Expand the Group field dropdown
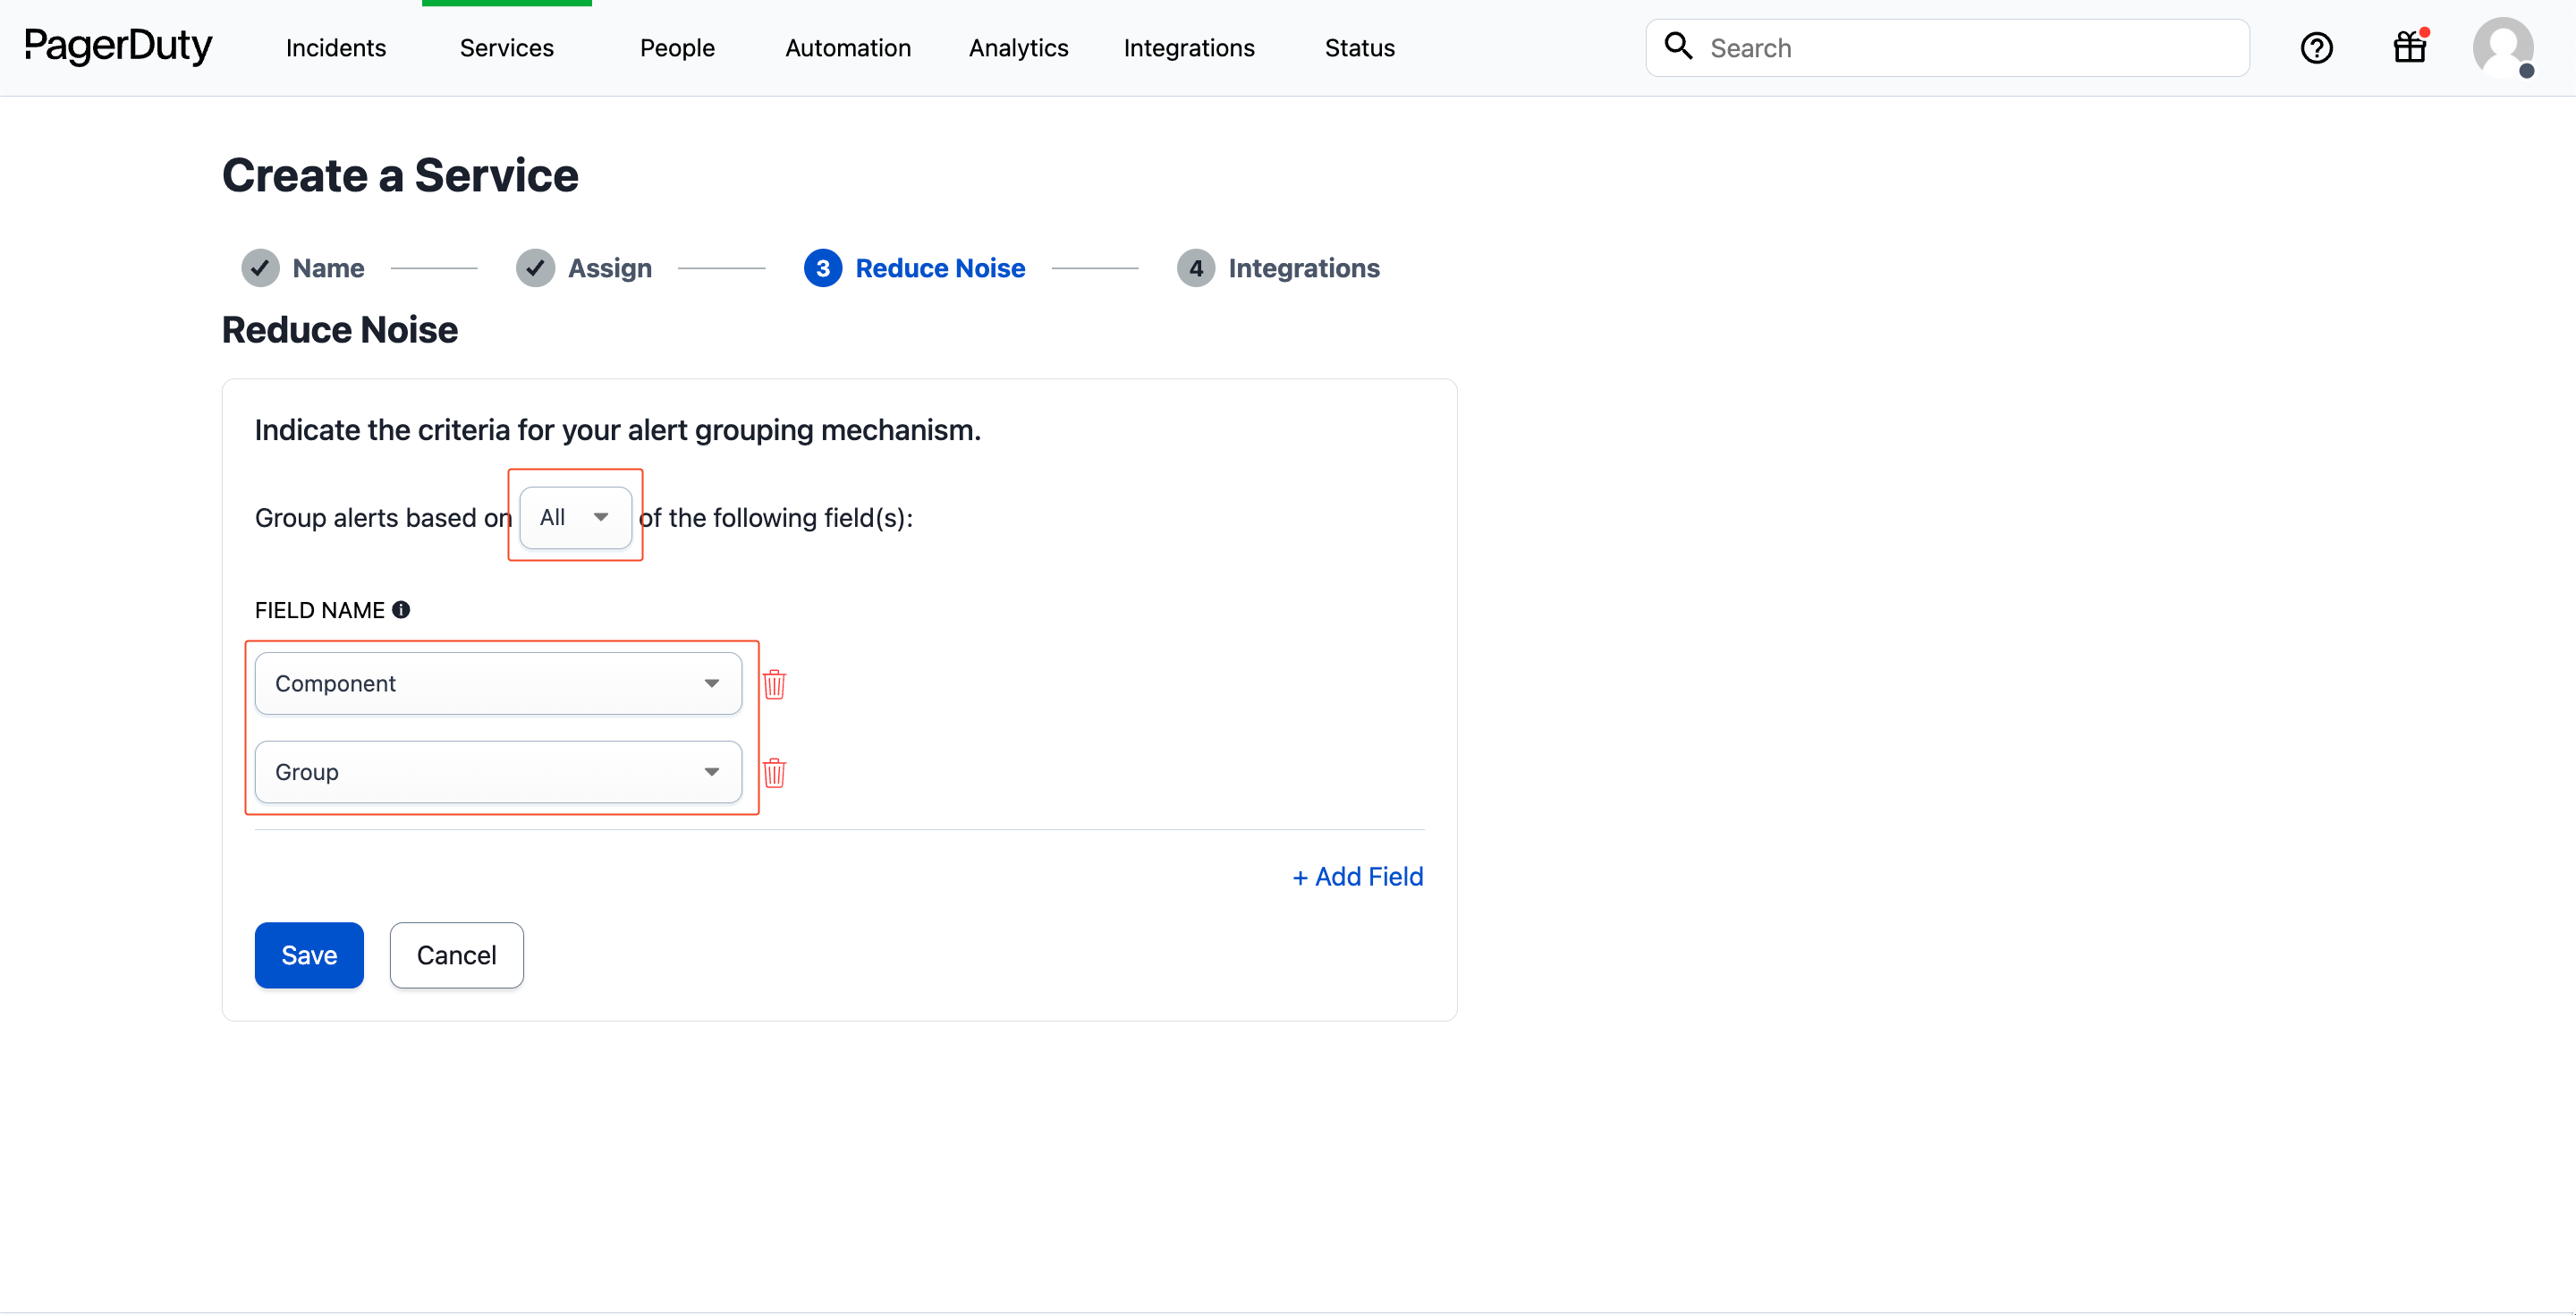 pyautogui.click(x=498, y=772)
